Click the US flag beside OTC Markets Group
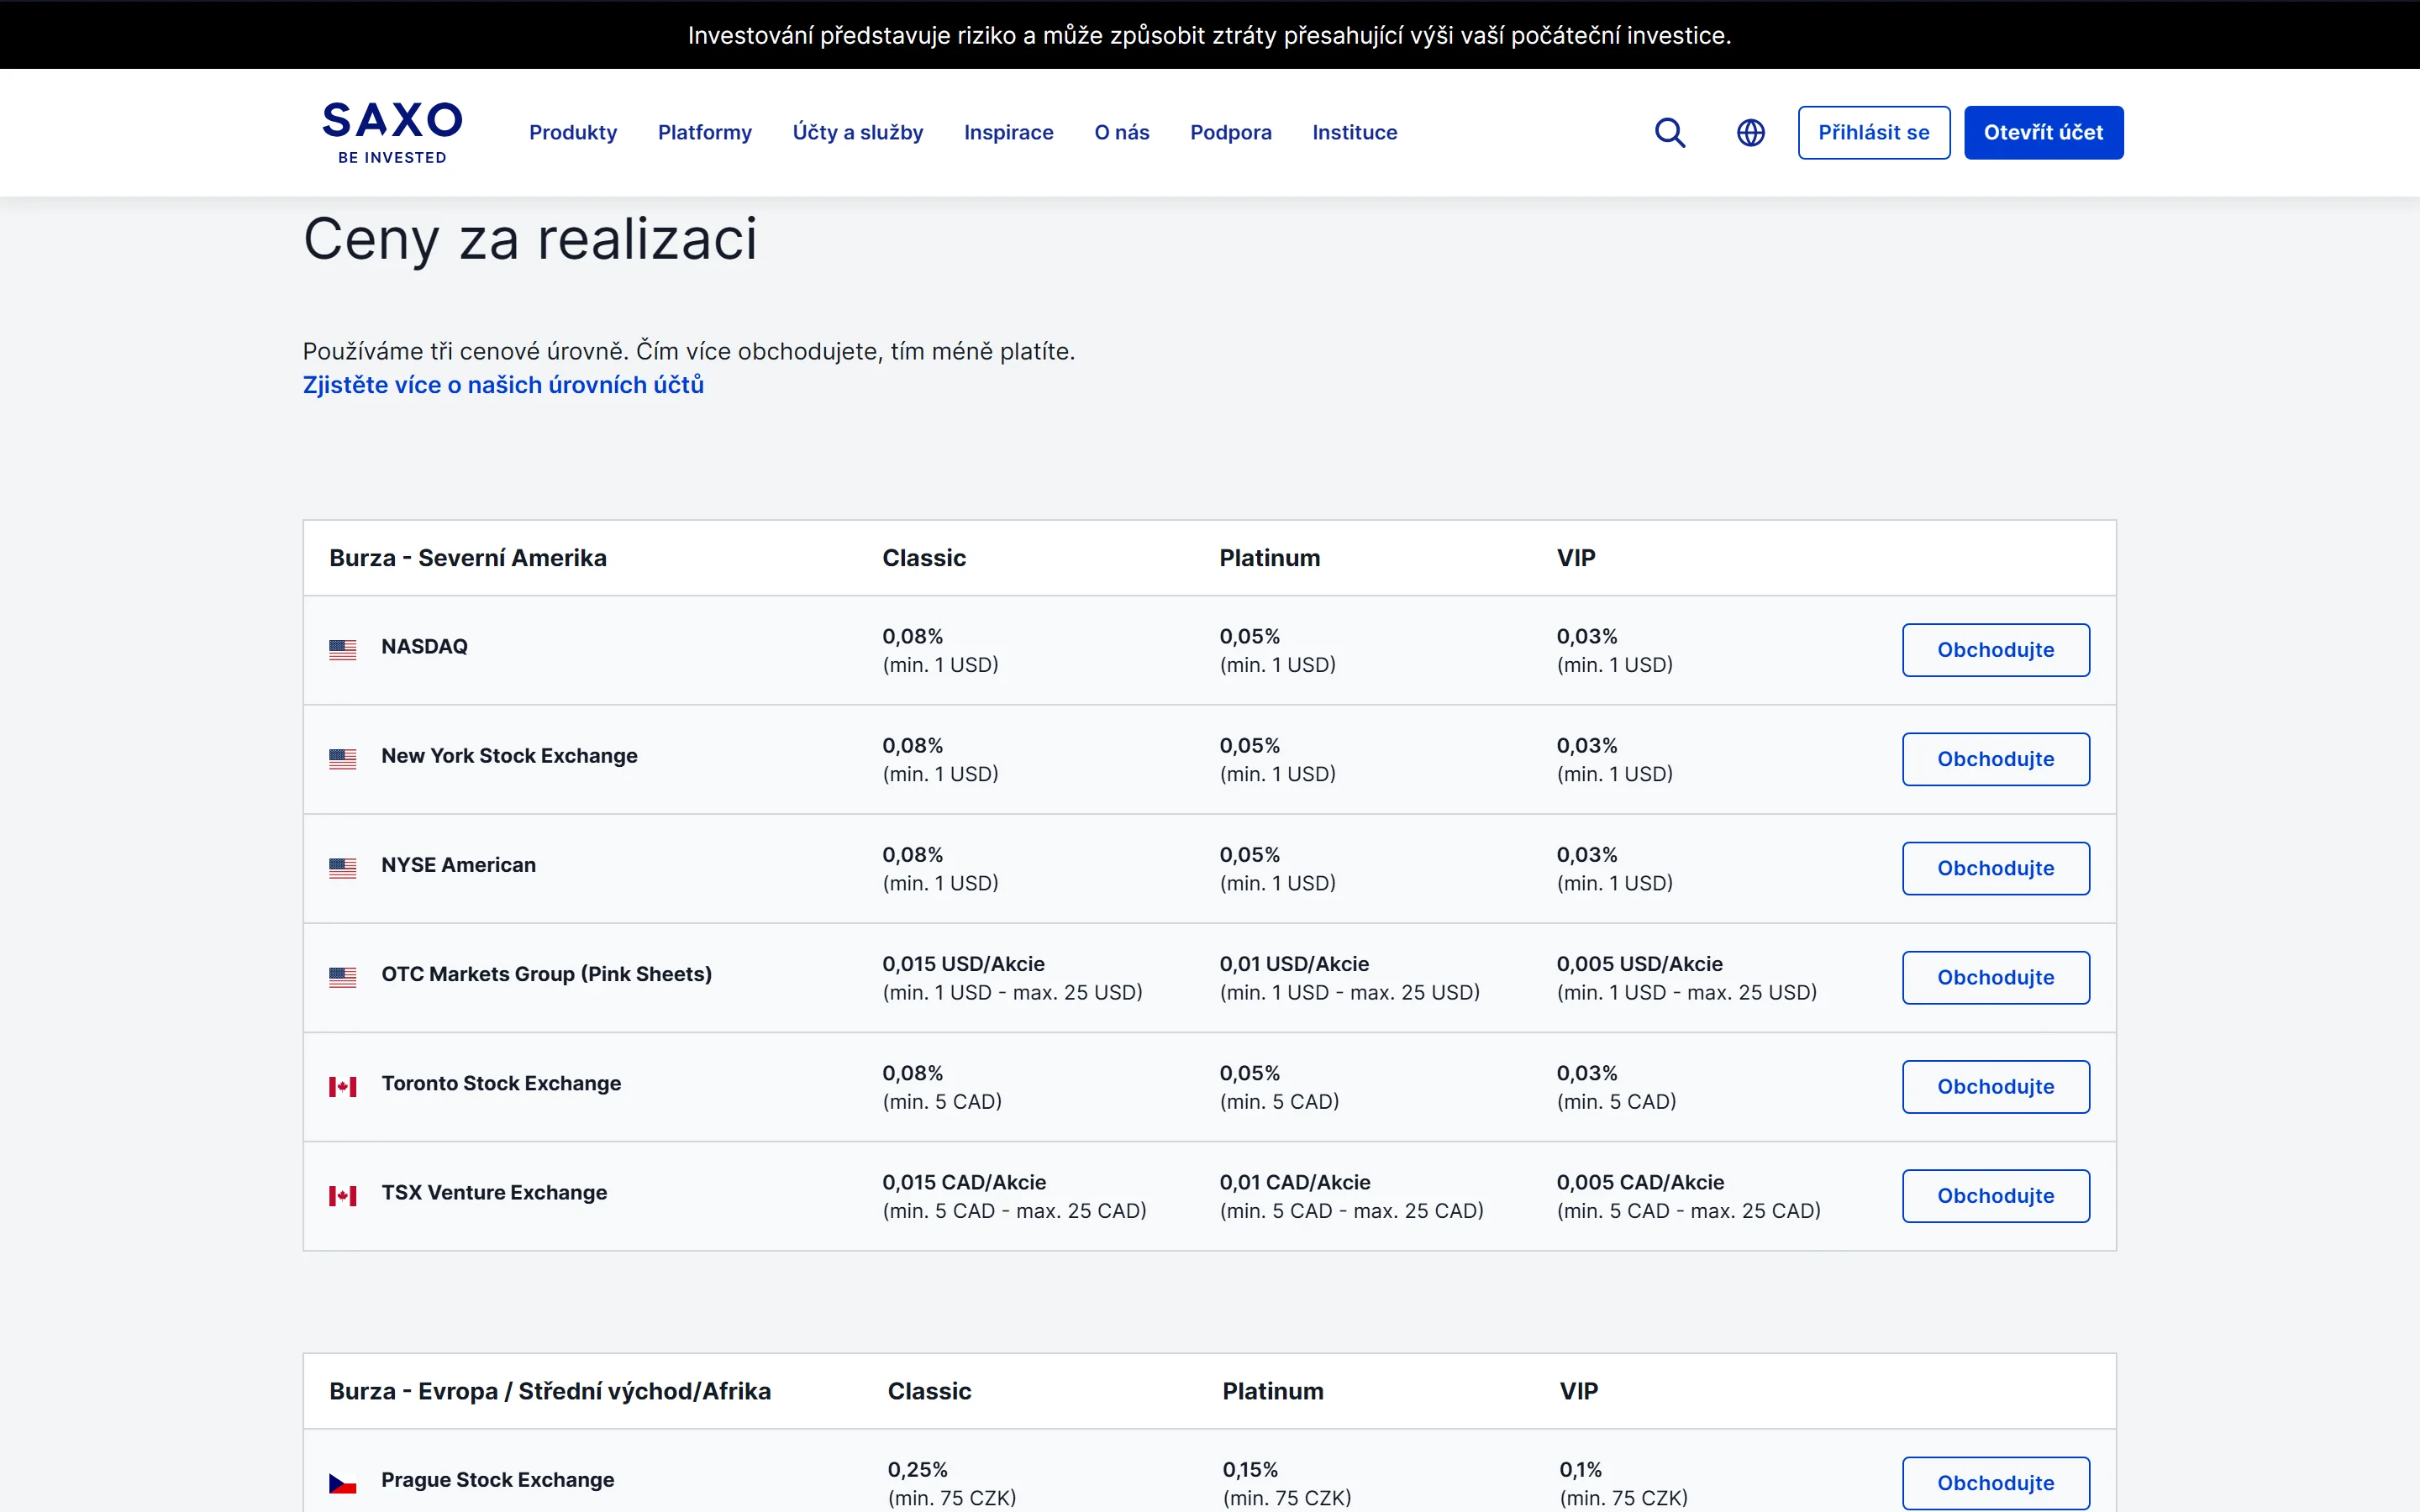This screenshot has height=1512, width=2420. (x=343, y=977)
